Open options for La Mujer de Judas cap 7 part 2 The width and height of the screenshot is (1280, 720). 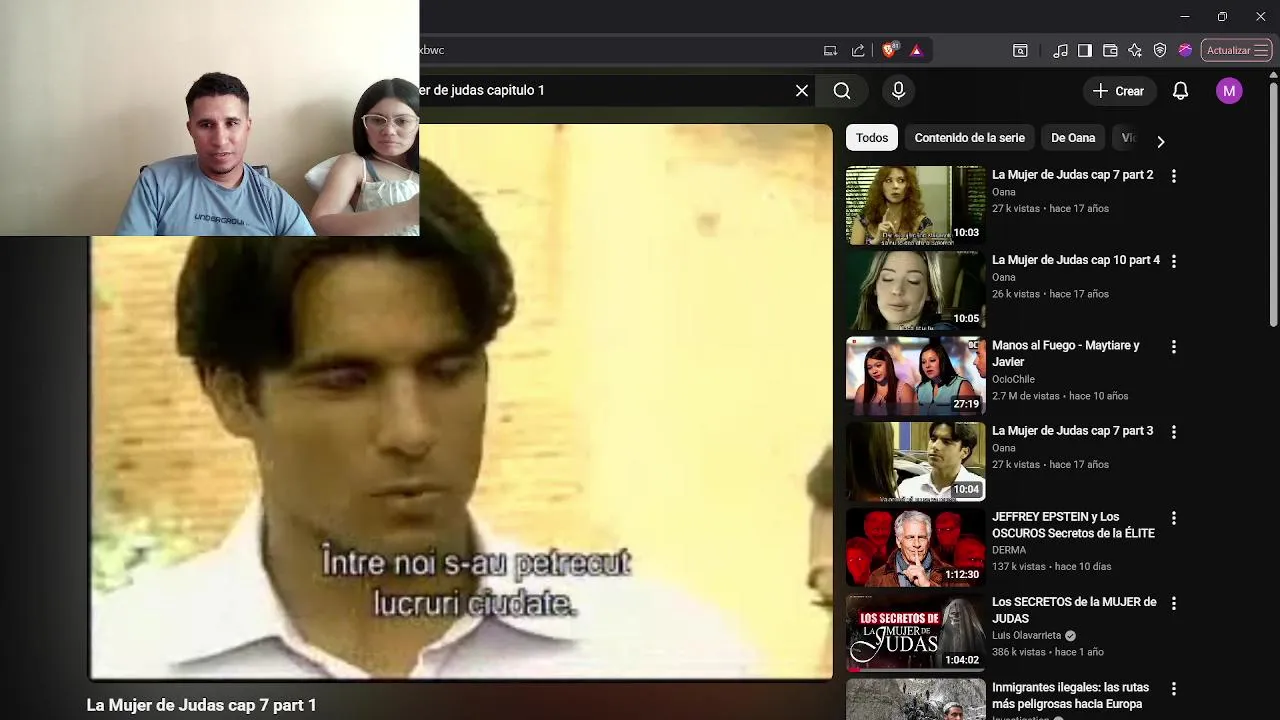[1174, 176]
